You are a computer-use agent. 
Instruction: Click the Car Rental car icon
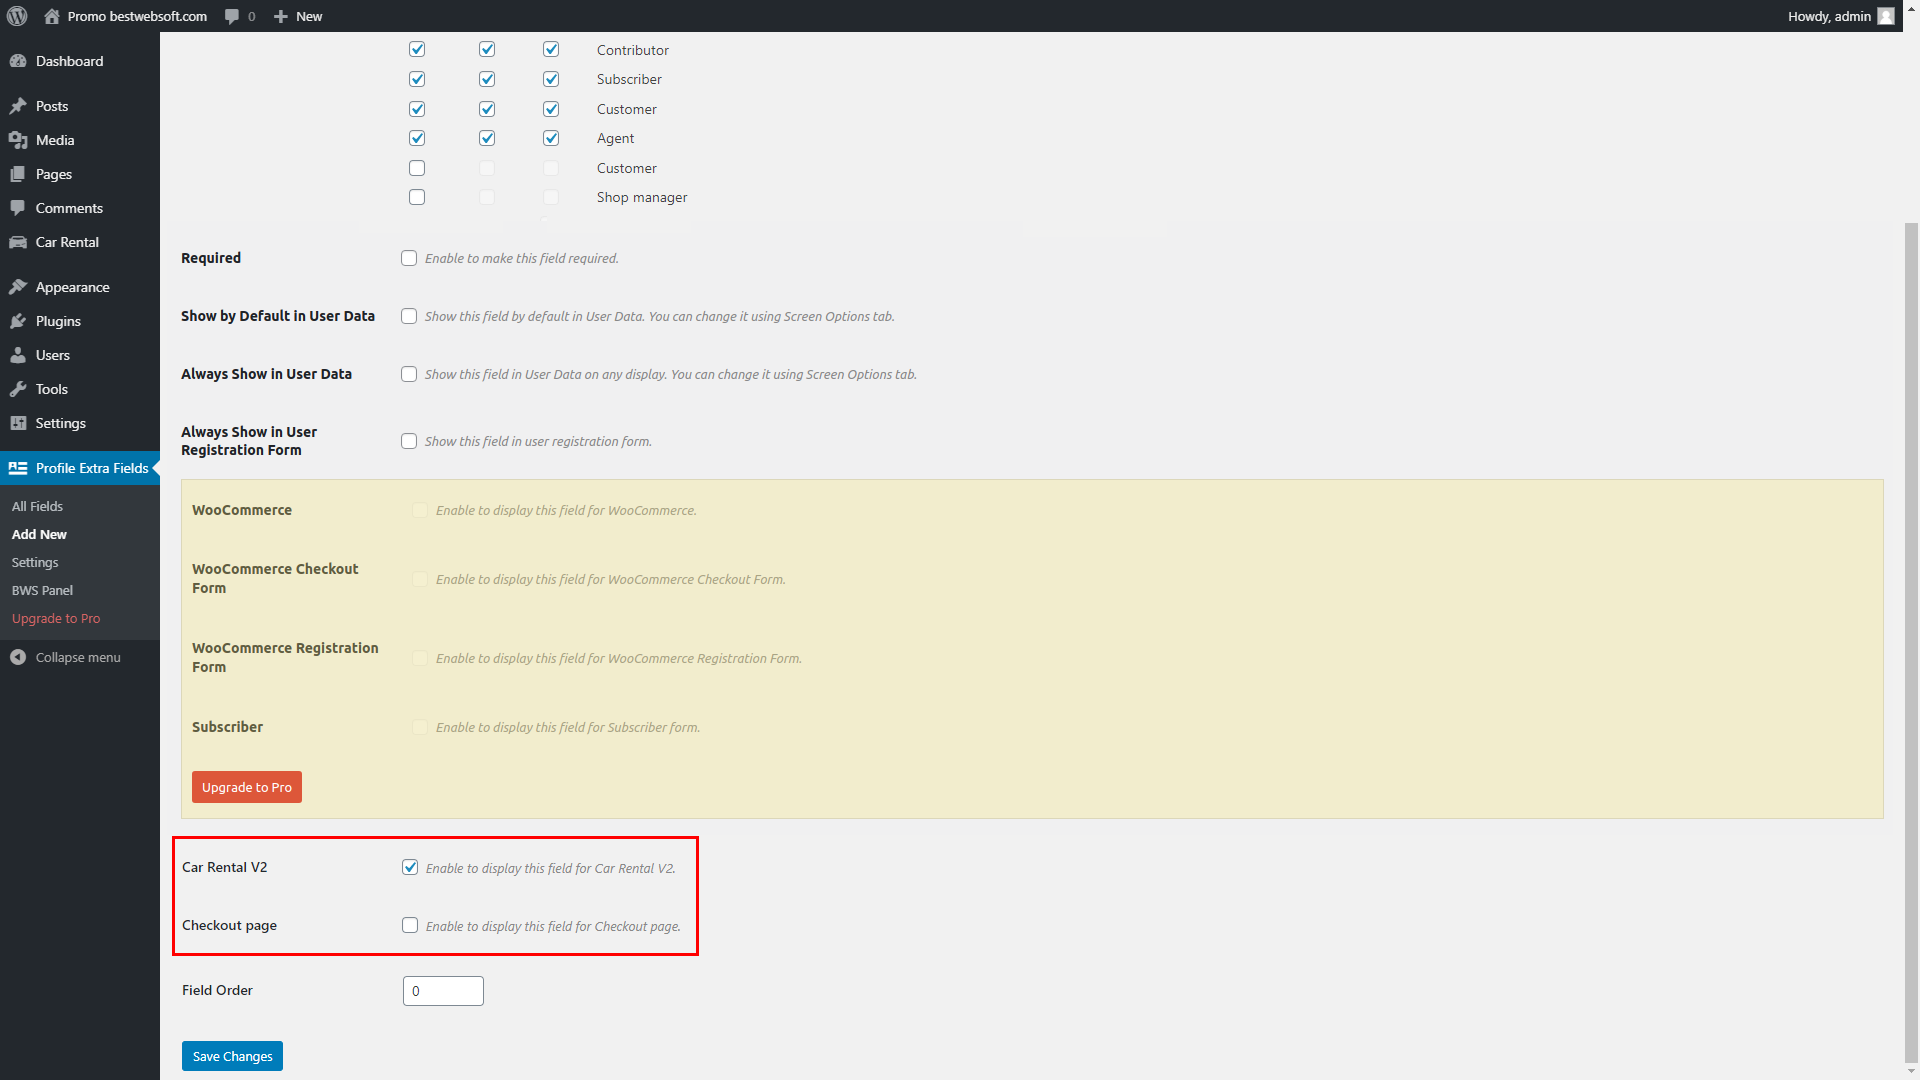18,242
